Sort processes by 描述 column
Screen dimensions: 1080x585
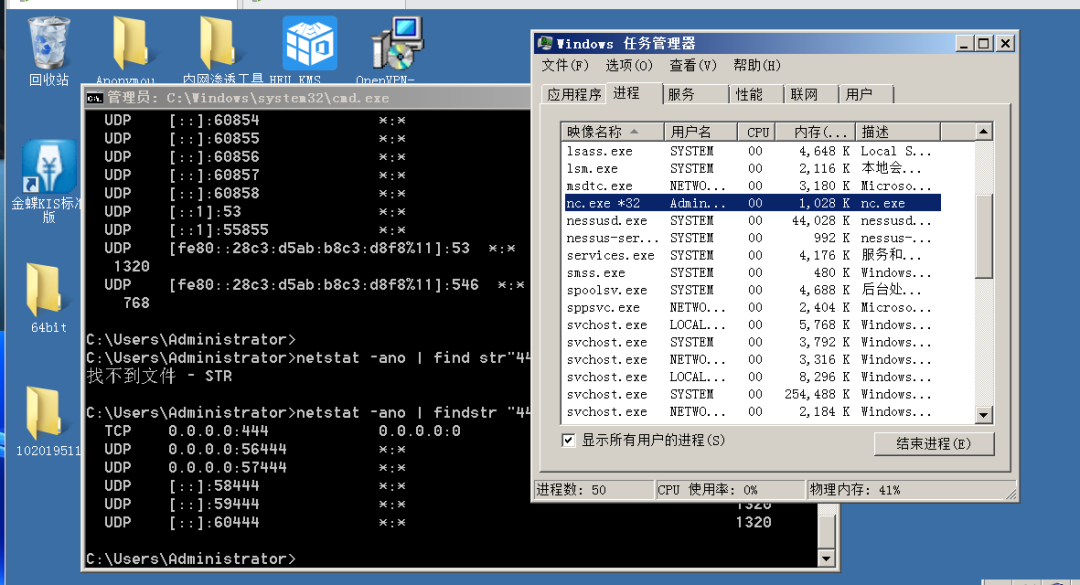pyautogui.click(x=897, y=132)
